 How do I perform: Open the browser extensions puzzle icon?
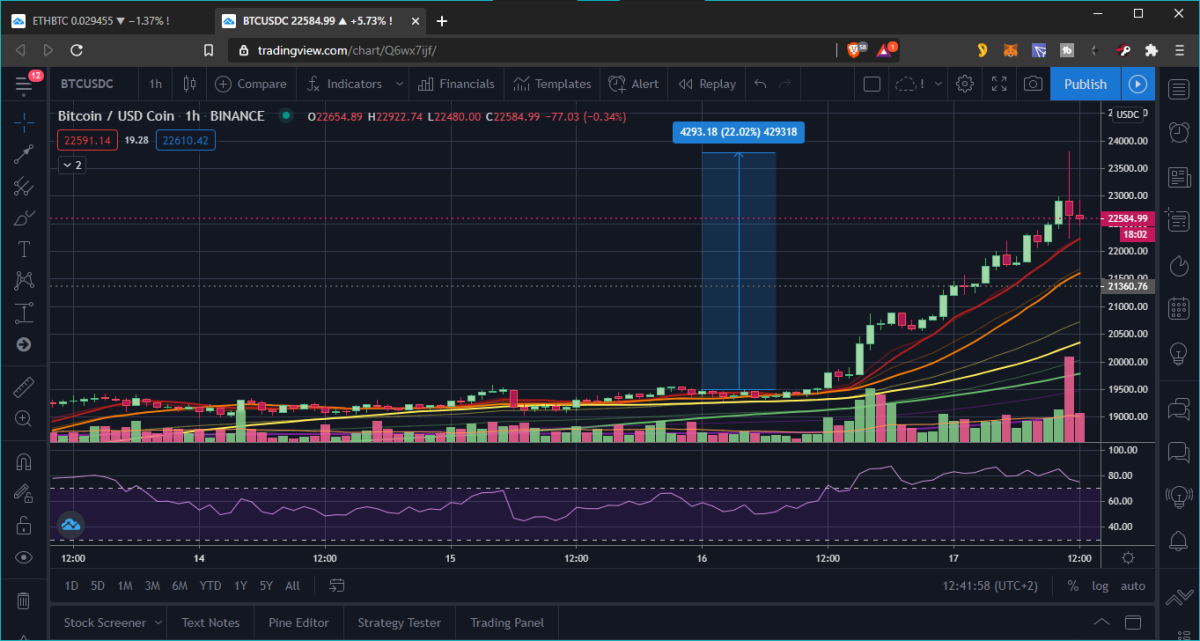point(1151,49)
